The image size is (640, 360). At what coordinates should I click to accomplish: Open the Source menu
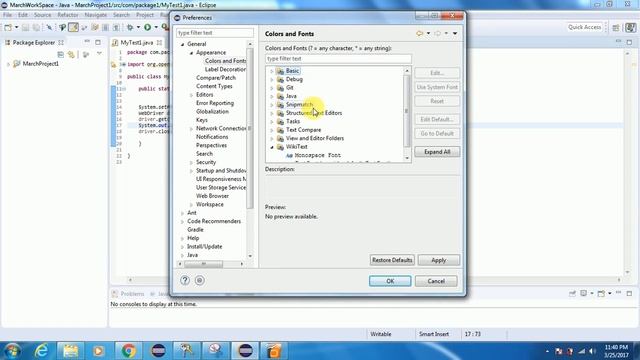[x=42, y=15]
